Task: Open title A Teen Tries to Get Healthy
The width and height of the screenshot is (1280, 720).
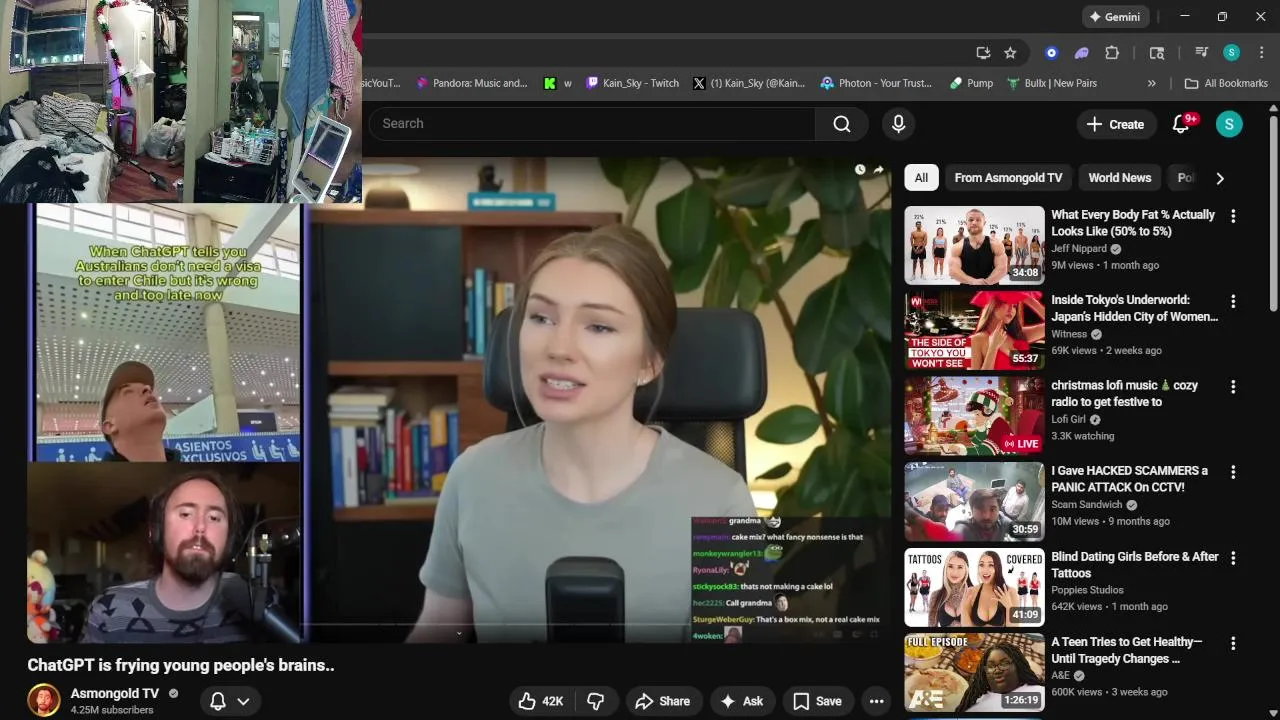Action: coord(1126,650)
